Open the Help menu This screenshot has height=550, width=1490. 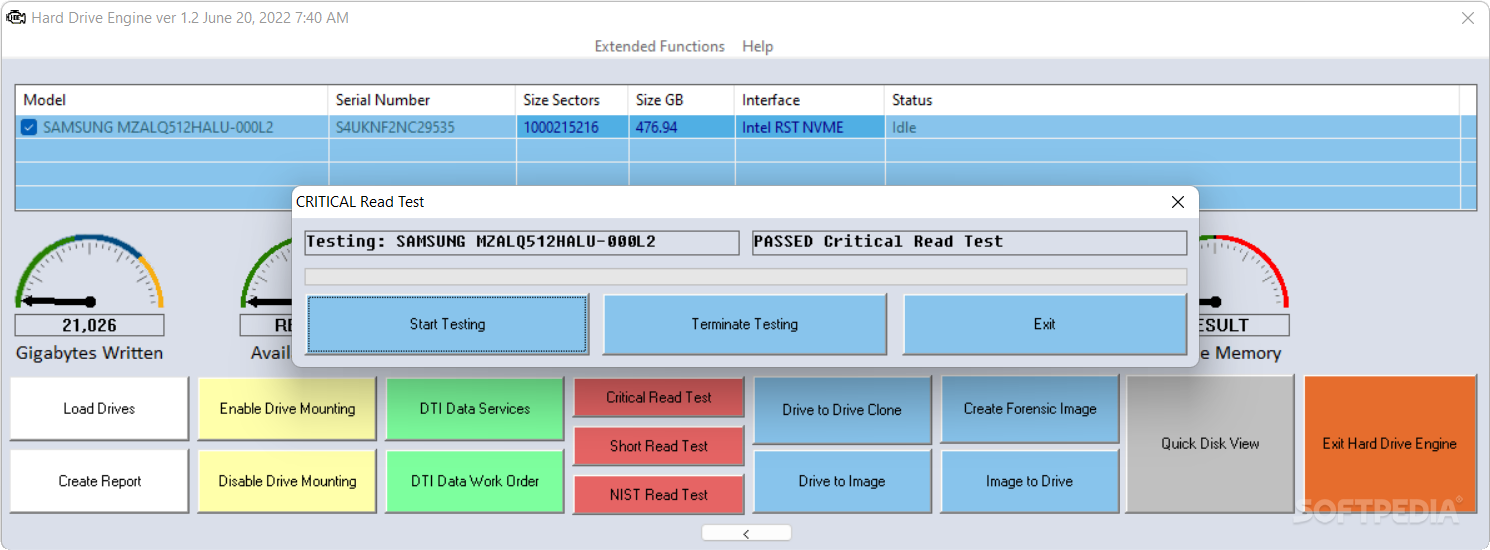pyautogui.click(x=757, y=46)
